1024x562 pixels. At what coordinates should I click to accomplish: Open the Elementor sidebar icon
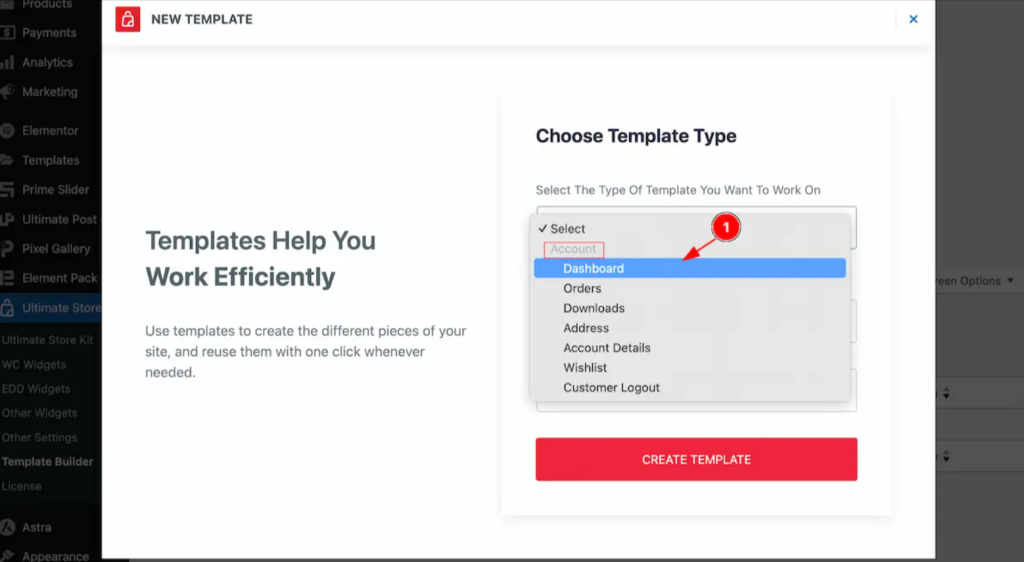(x=7, y=131)
